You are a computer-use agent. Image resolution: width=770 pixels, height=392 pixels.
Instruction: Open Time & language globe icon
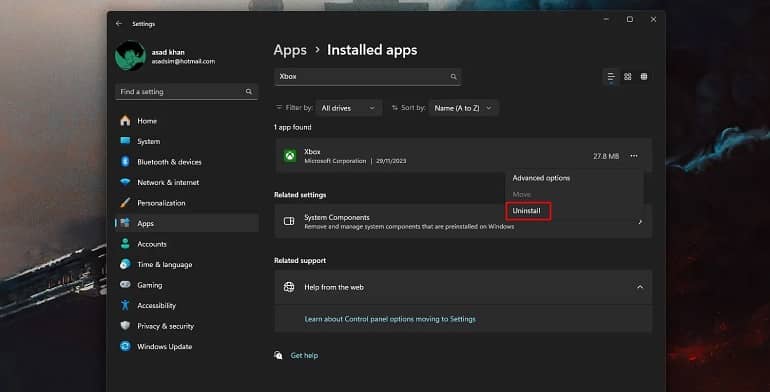[x=125, y=264]
